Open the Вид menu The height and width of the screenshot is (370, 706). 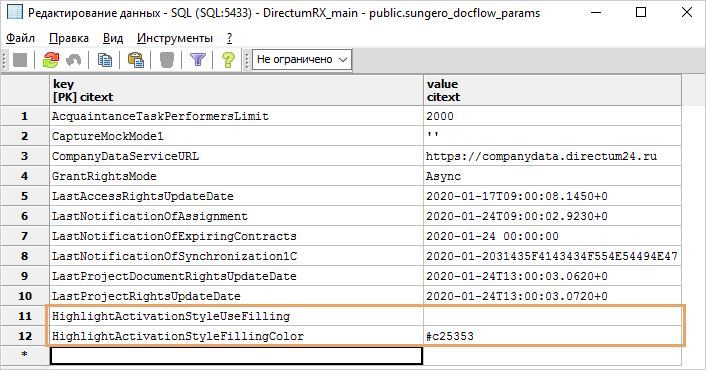click(113, 38)
